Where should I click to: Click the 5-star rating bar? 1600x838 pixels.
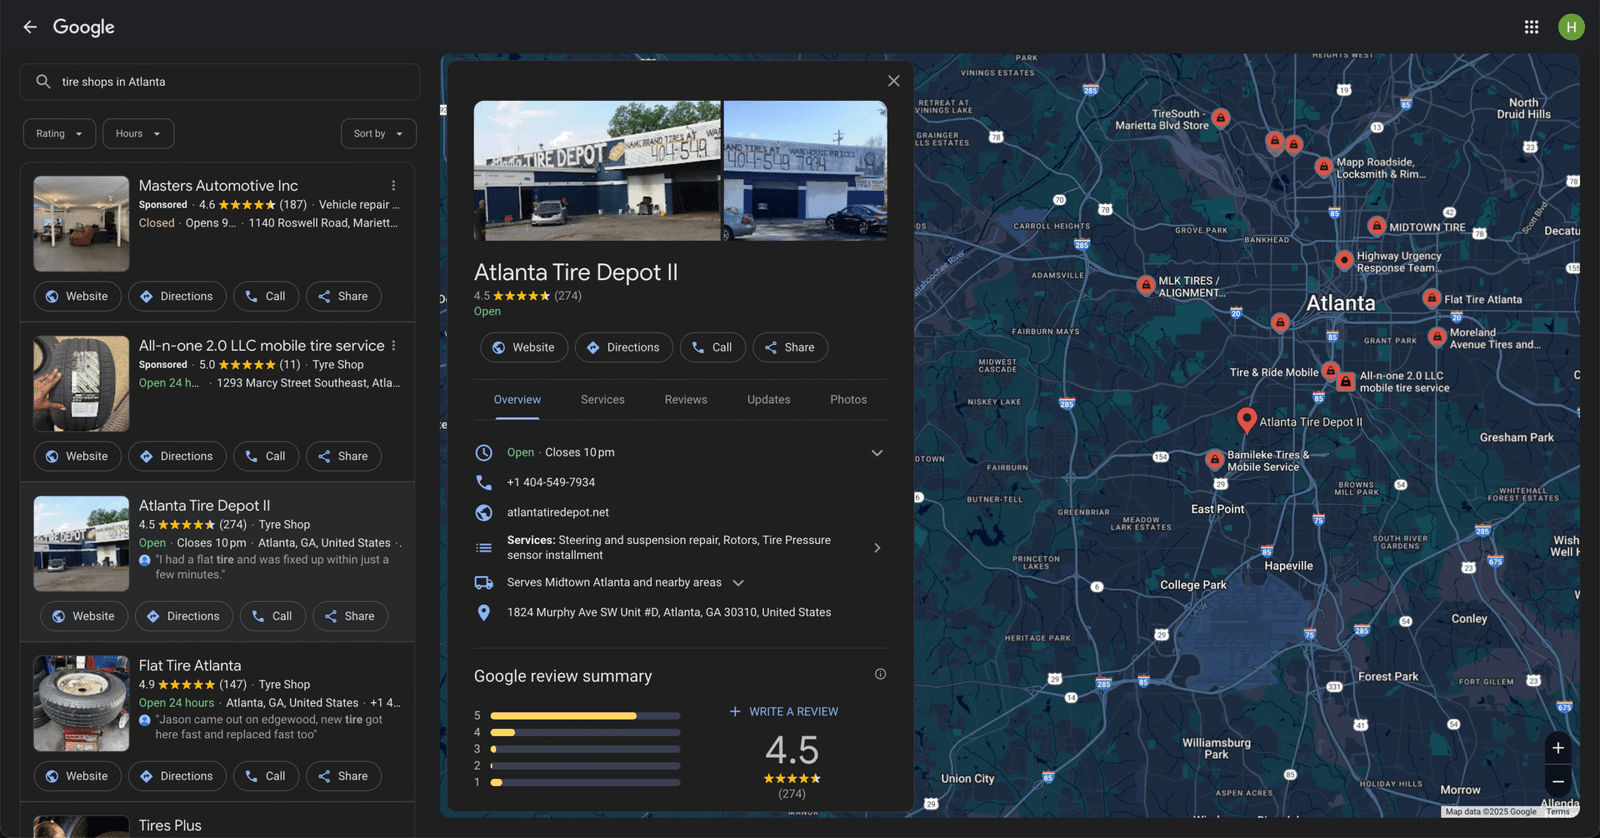point(585,716)
